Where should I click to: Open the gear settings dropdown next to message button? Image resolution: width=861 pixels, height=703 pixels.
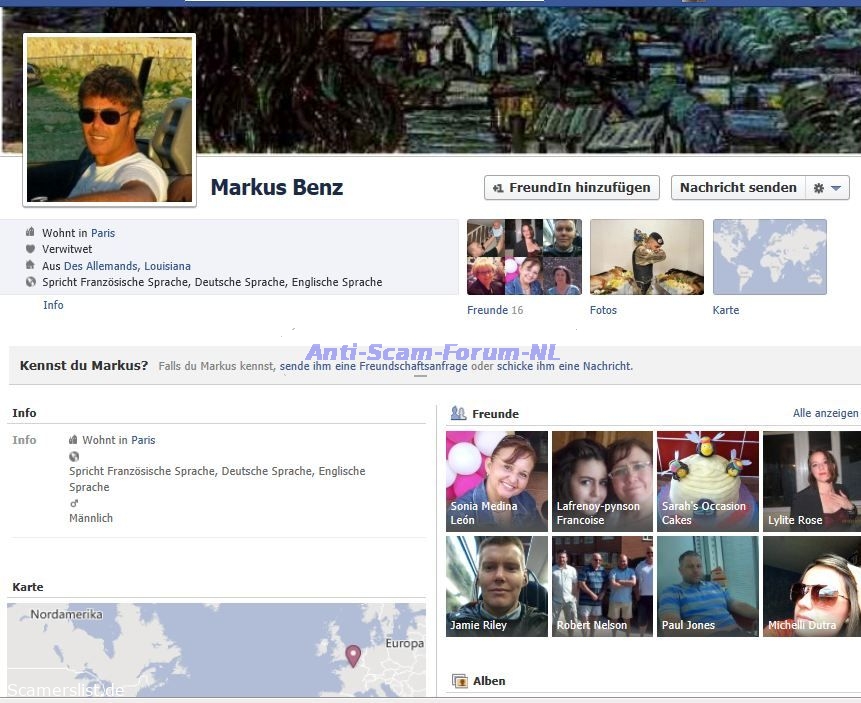tap(829, 188)
